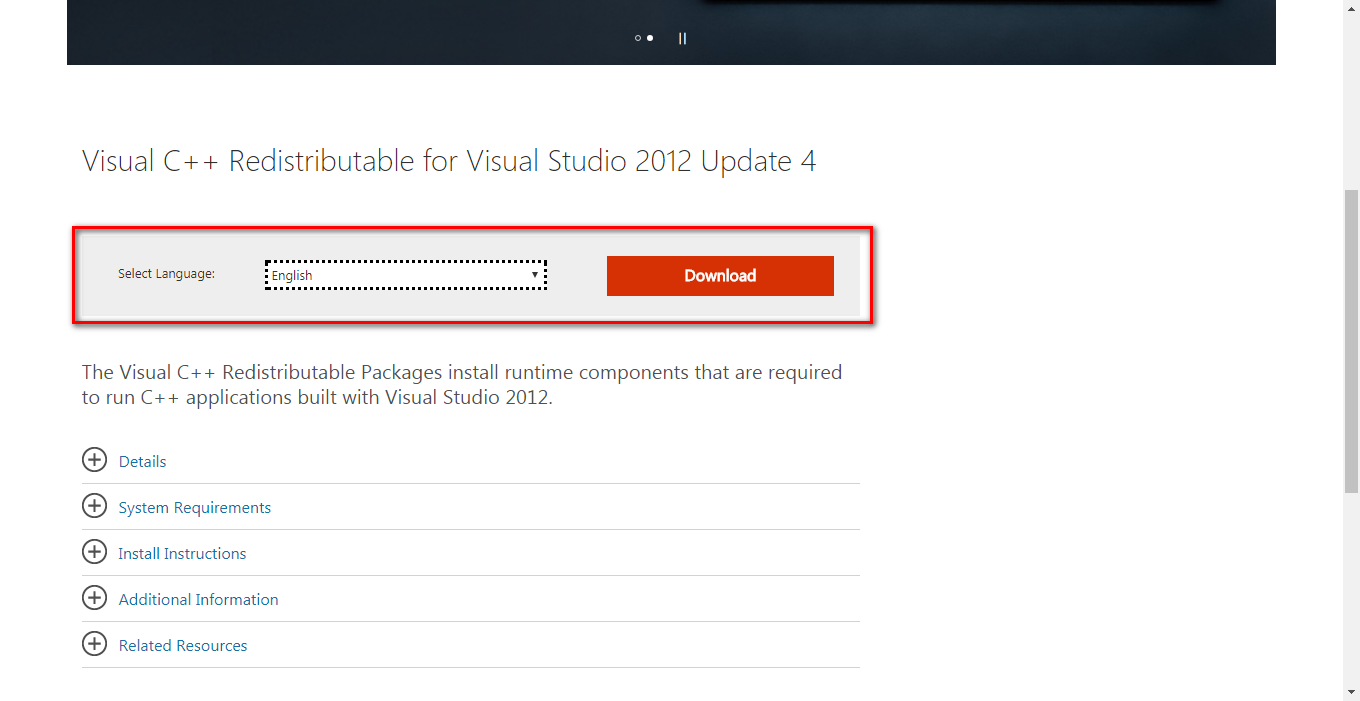This screenshot has width=1360, height=701.
Task: Click the scrollbar down arrow
Action: pyautogui.click(x=1351, y=692)
